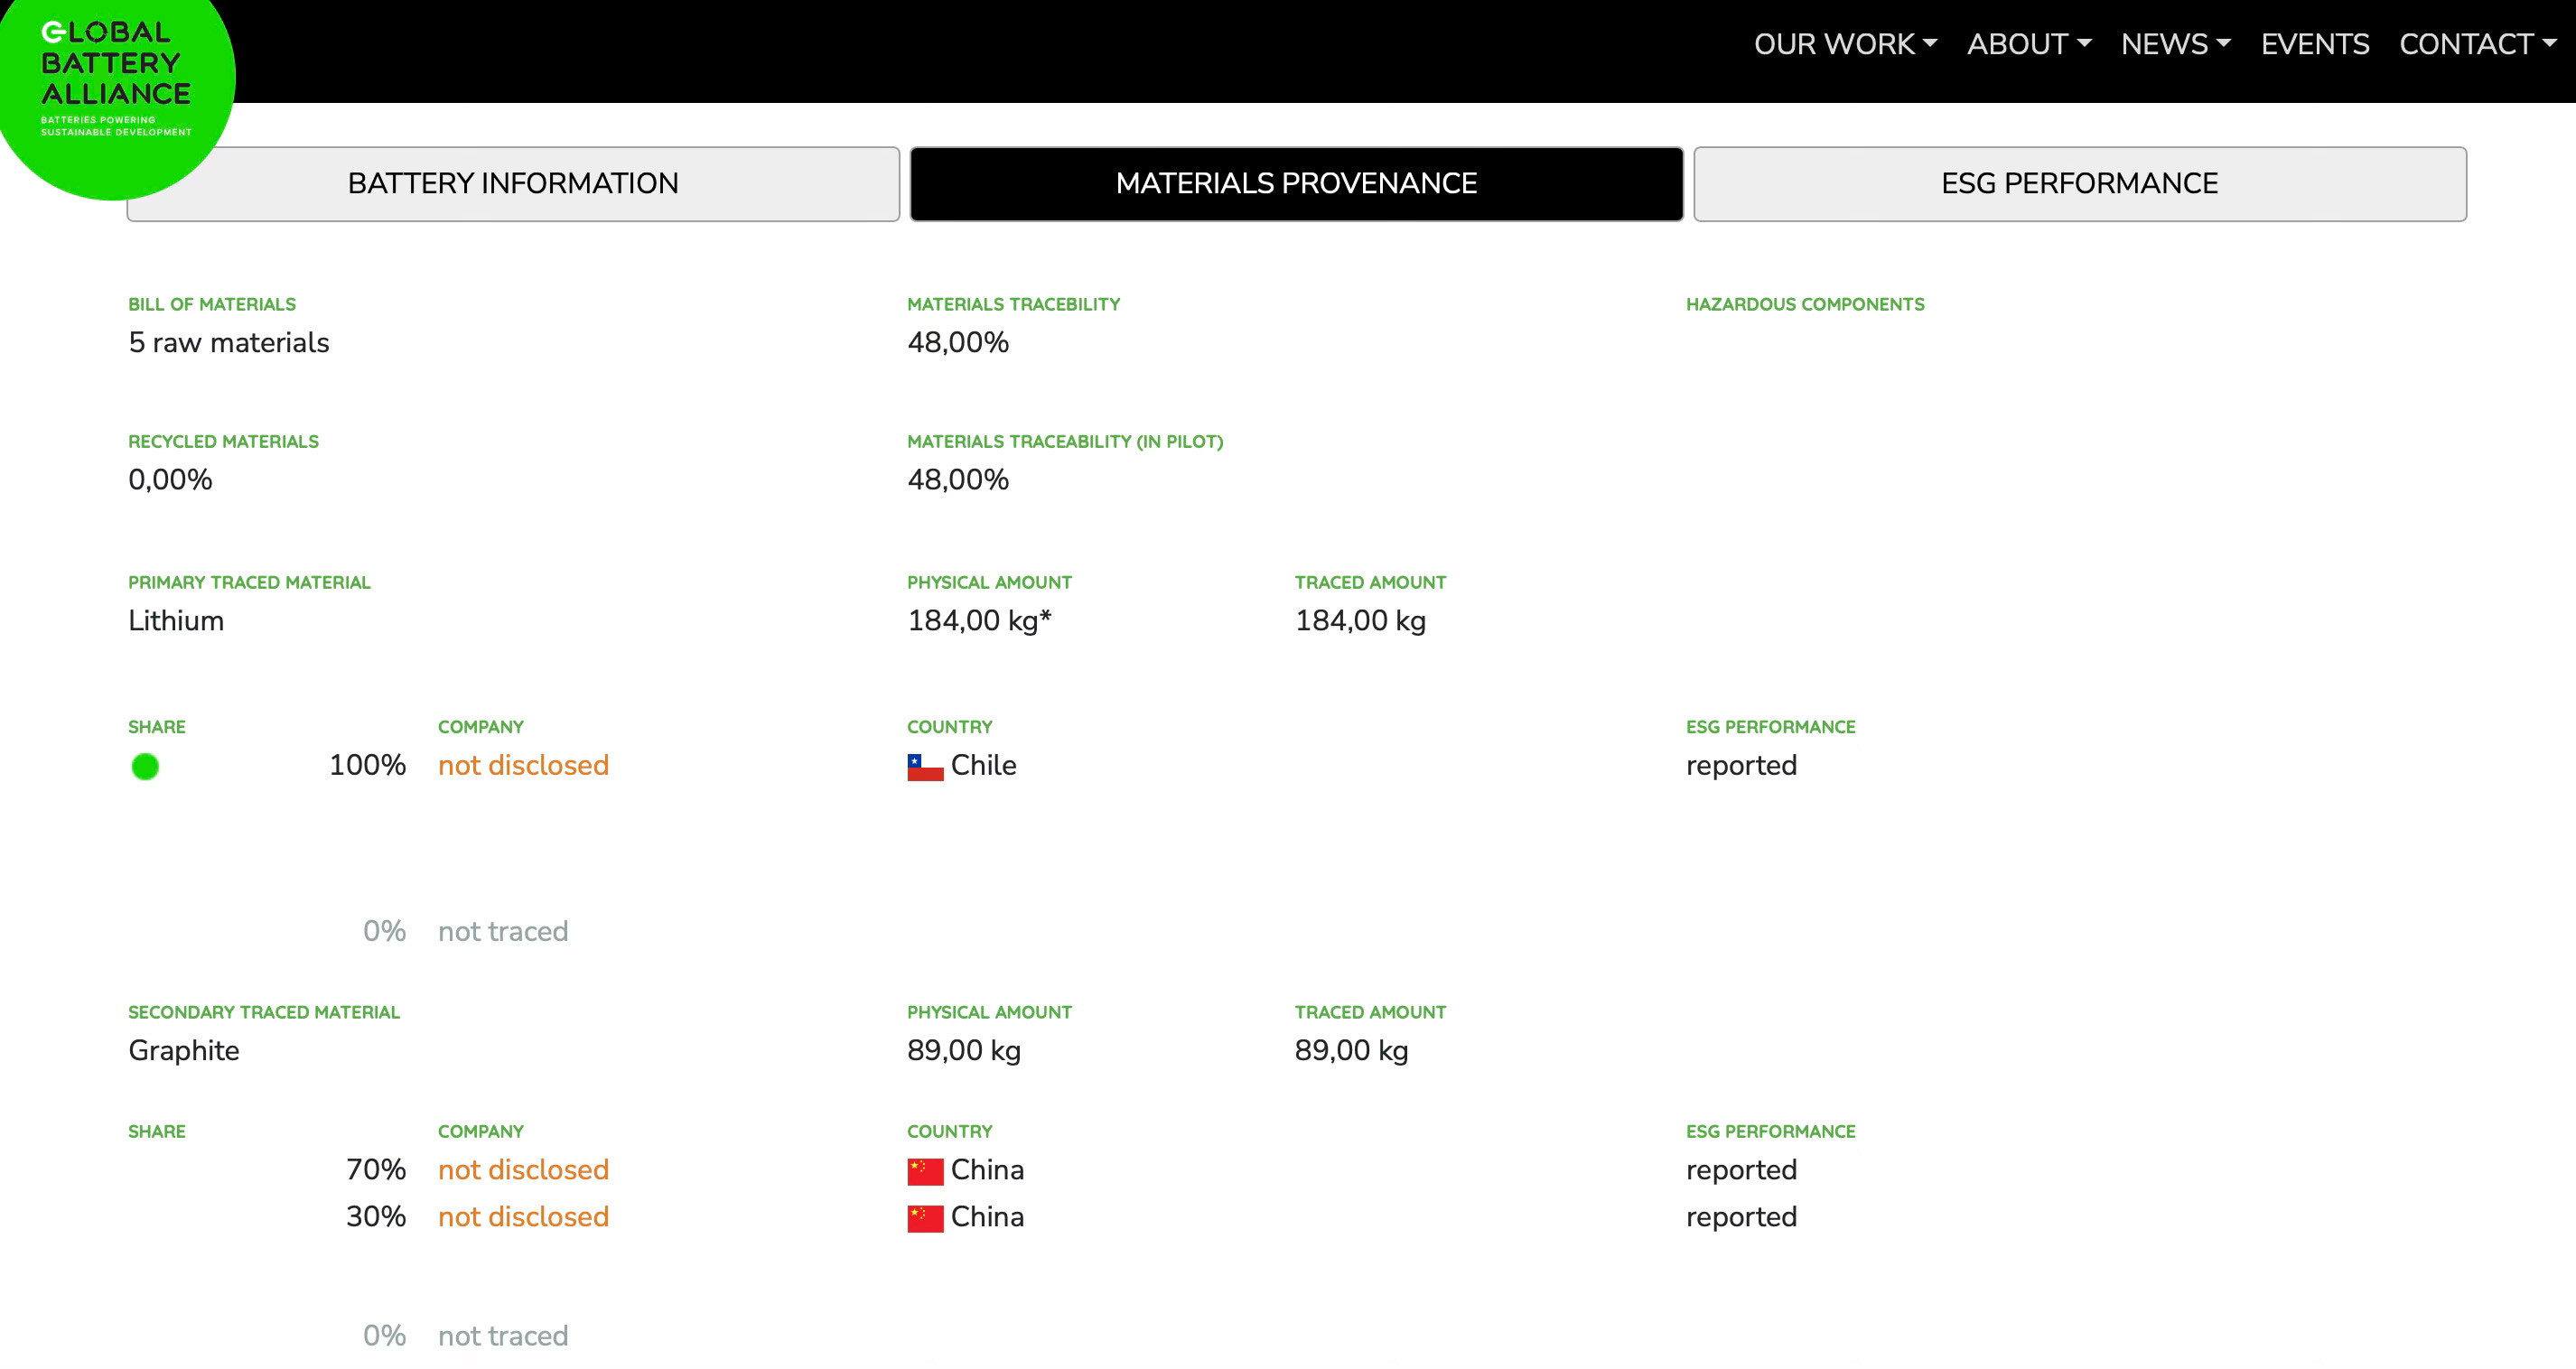The height and width of the screenshot is (1369, 2576).
Task: Click 'not disclosed' for 70% Graphite share
Action: pos(523,1169)
